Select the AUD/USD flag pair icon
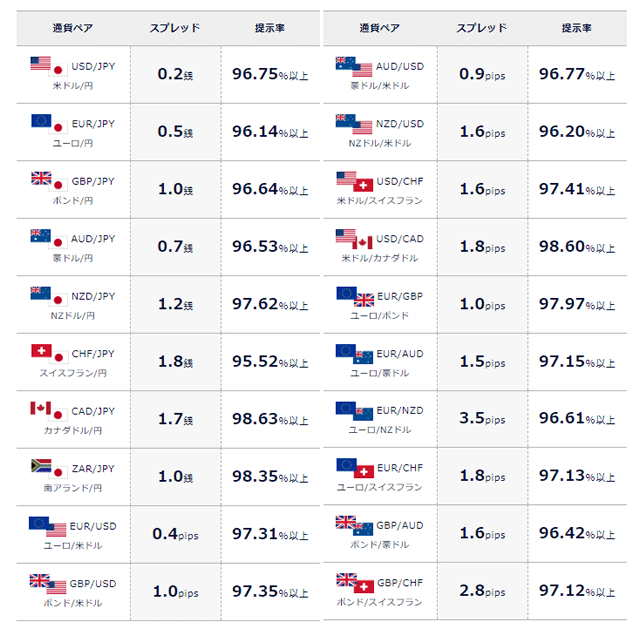Image resolution: width=640 pixels, height=629 pixels. point(354,67)
